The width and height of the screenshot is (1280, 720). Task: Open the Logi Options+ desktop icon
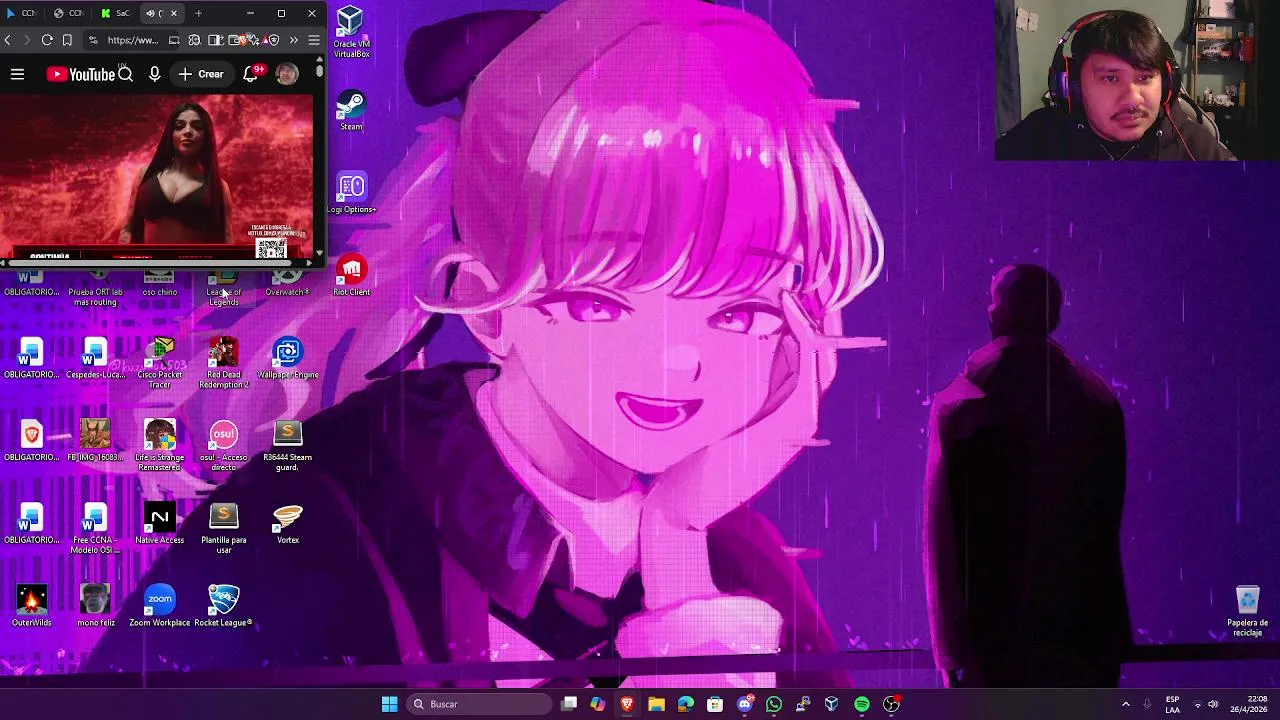(x=351, y=193)
